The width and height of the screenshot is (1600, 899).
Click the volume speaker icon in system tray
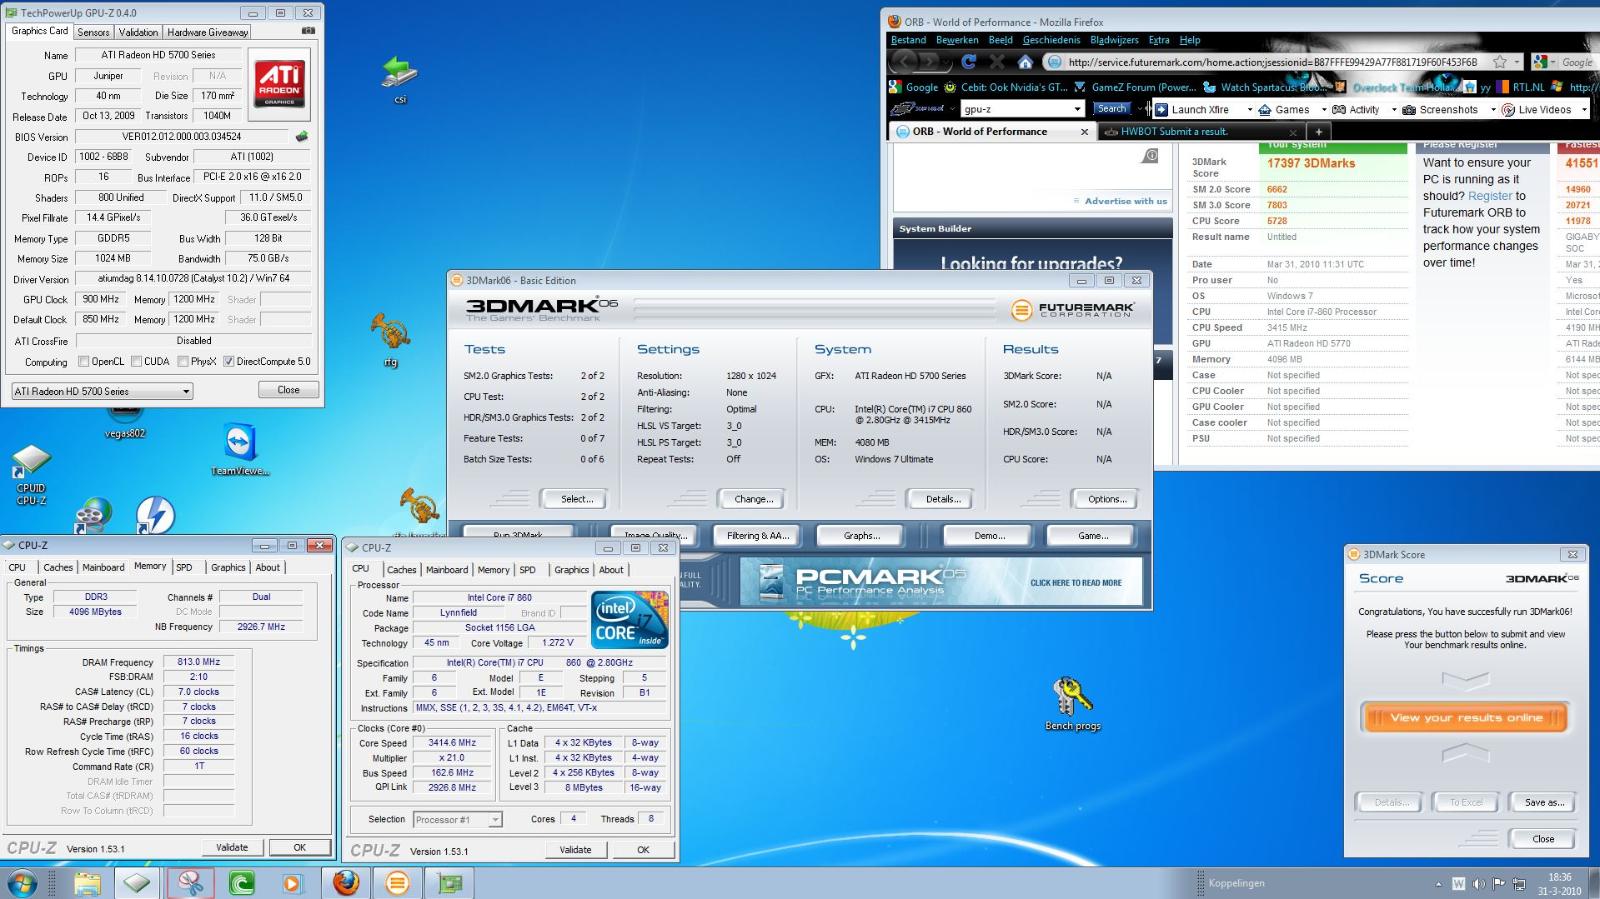tap(1478, 884)
